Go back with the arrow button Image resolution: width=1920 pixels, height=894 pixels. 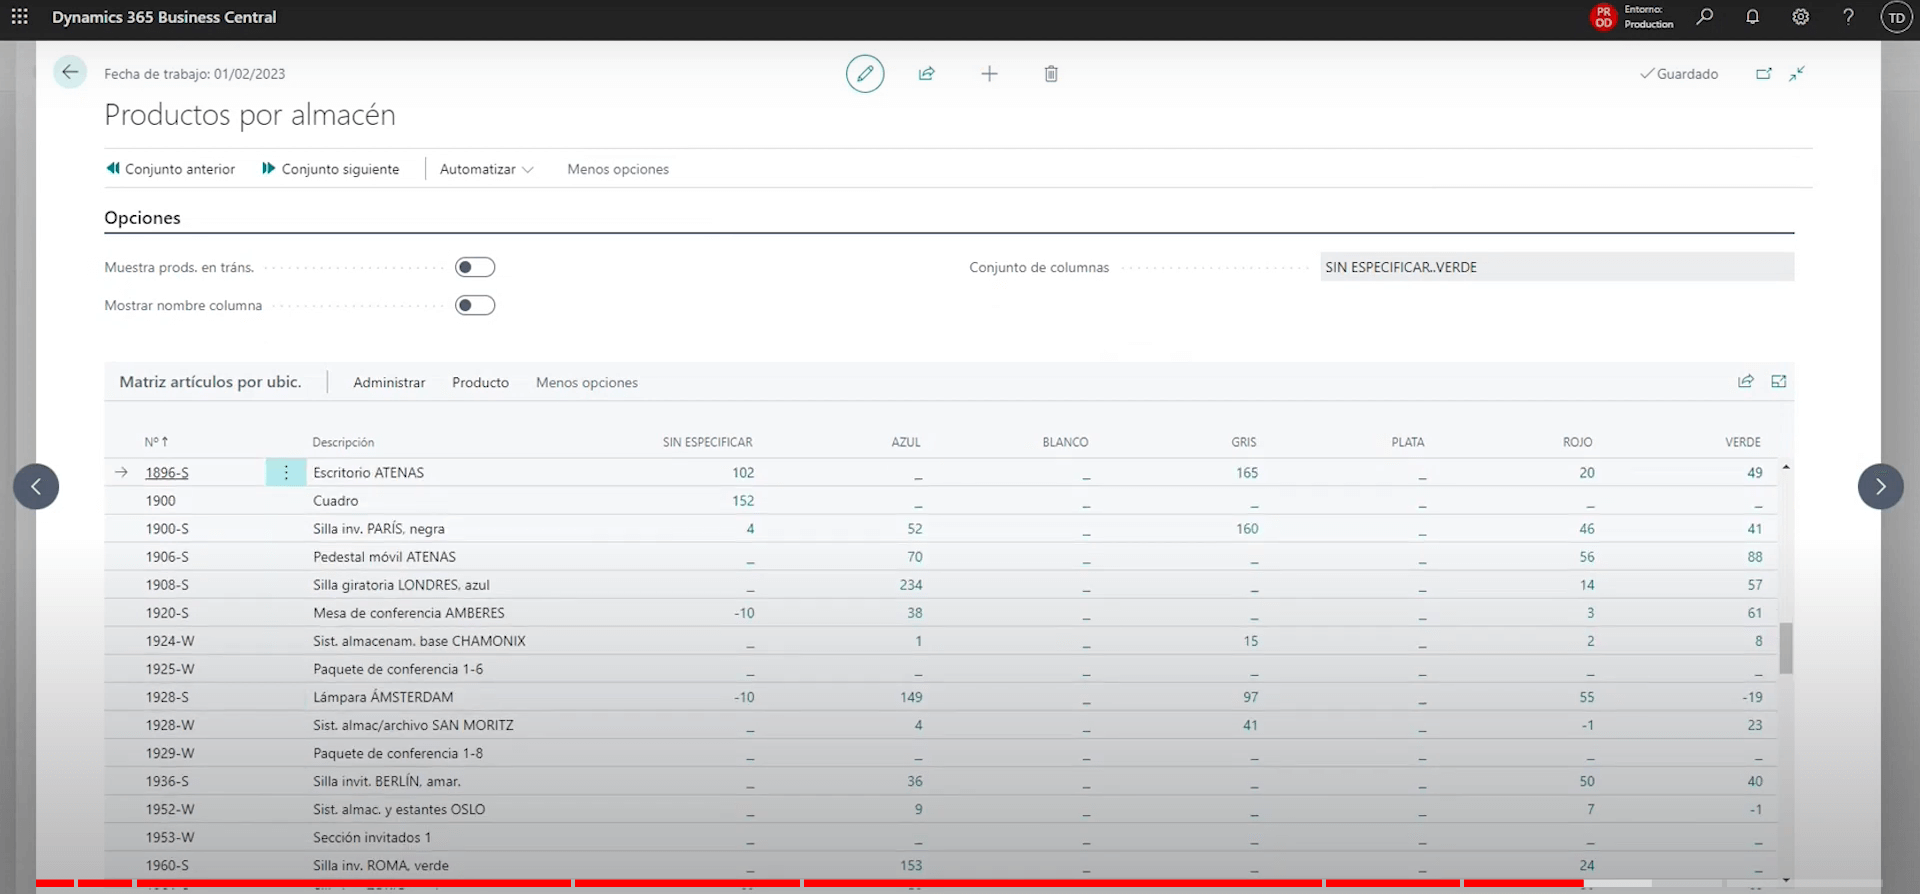pos(70,72)
